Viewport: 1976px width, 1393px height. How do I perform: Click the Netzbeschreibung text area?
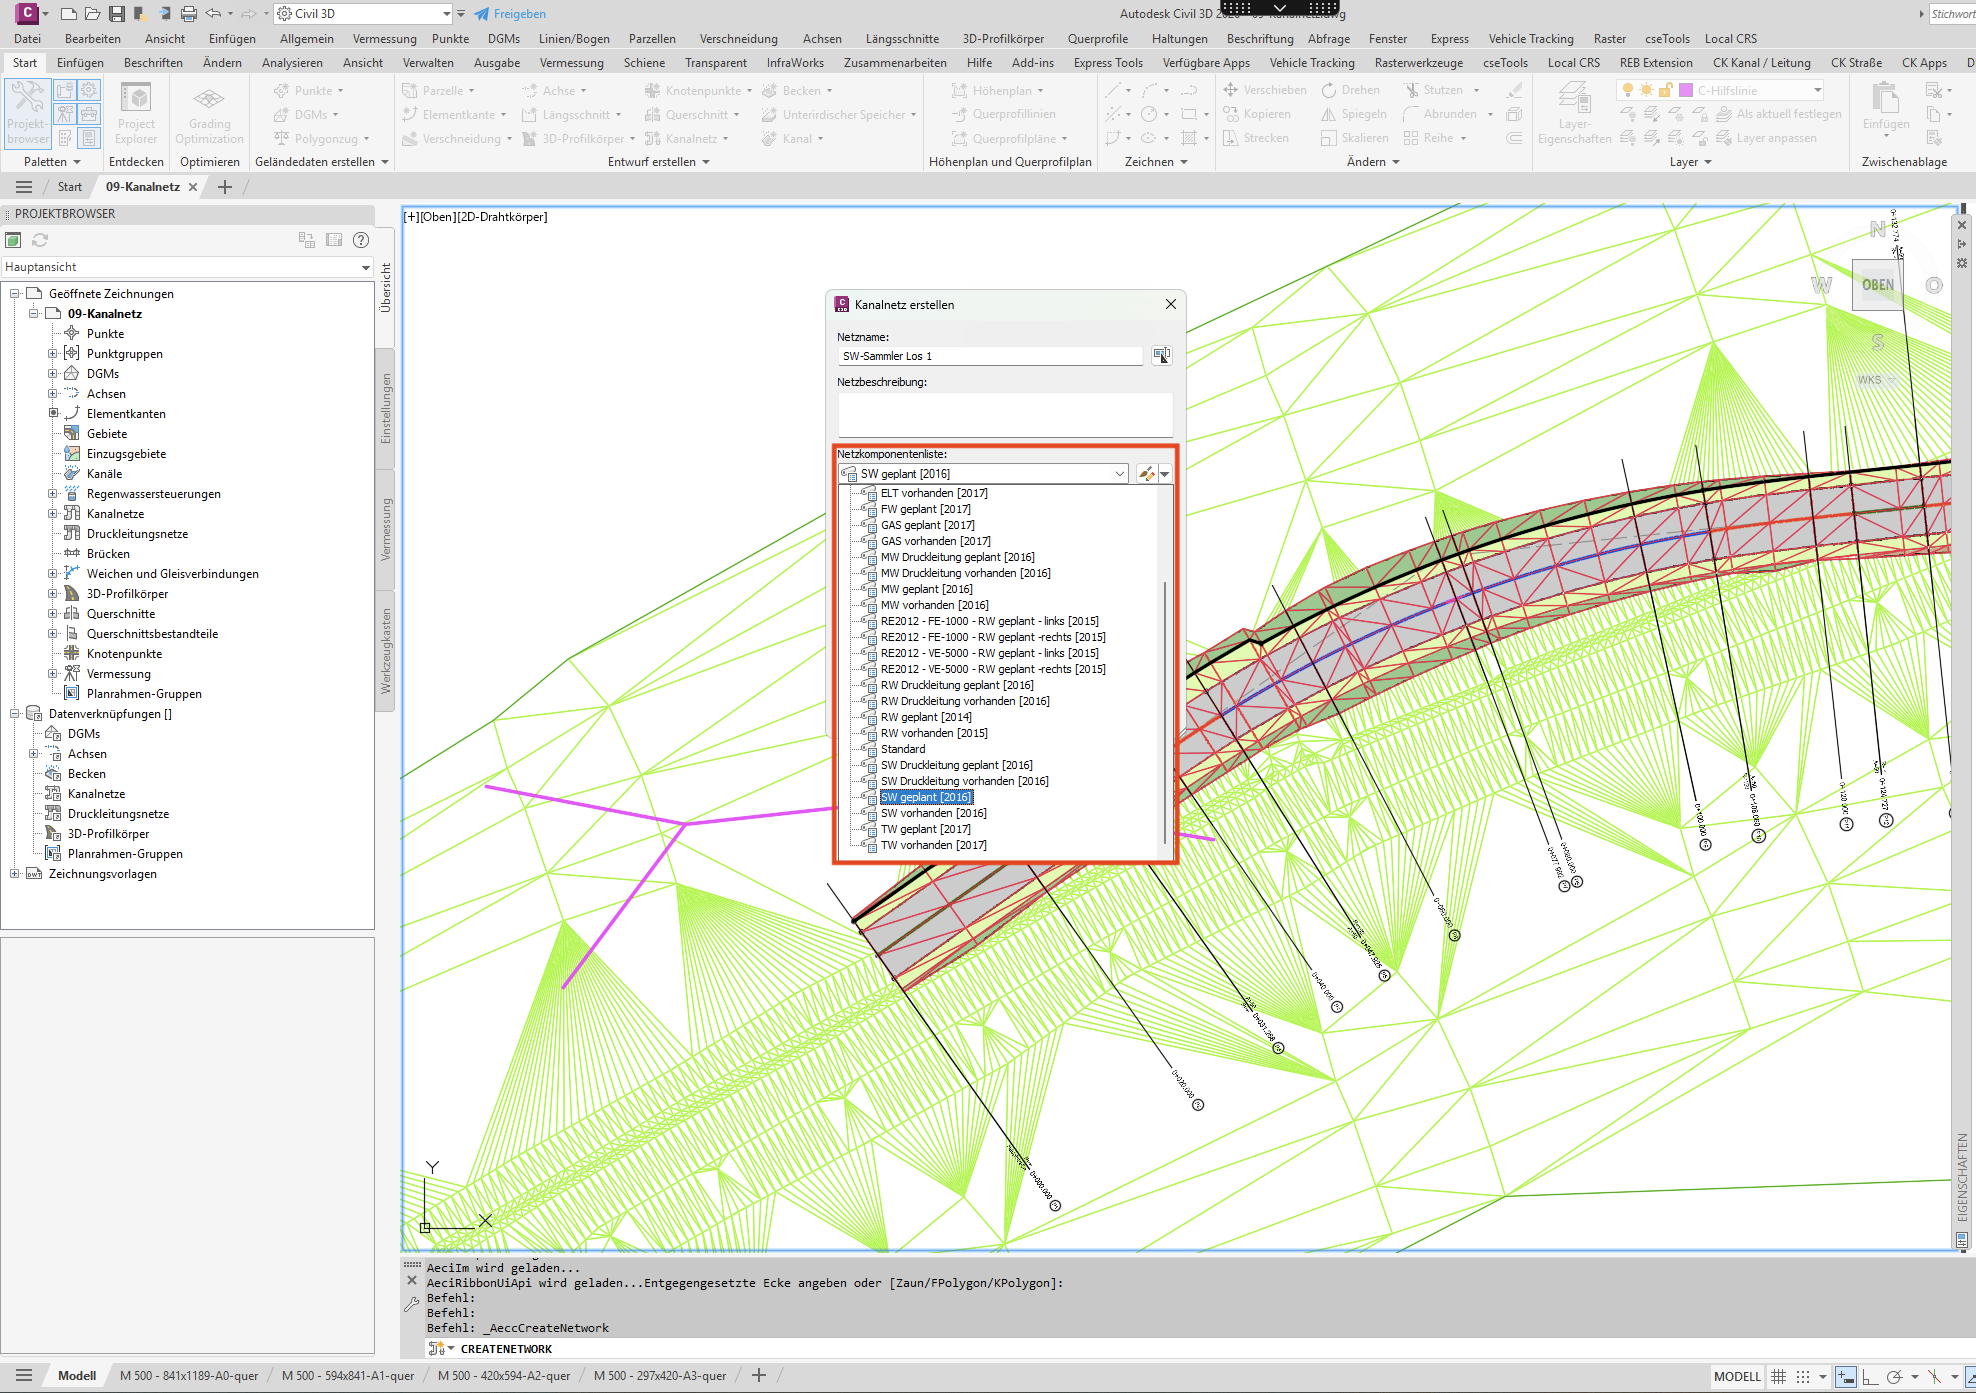coord(1005,414)
